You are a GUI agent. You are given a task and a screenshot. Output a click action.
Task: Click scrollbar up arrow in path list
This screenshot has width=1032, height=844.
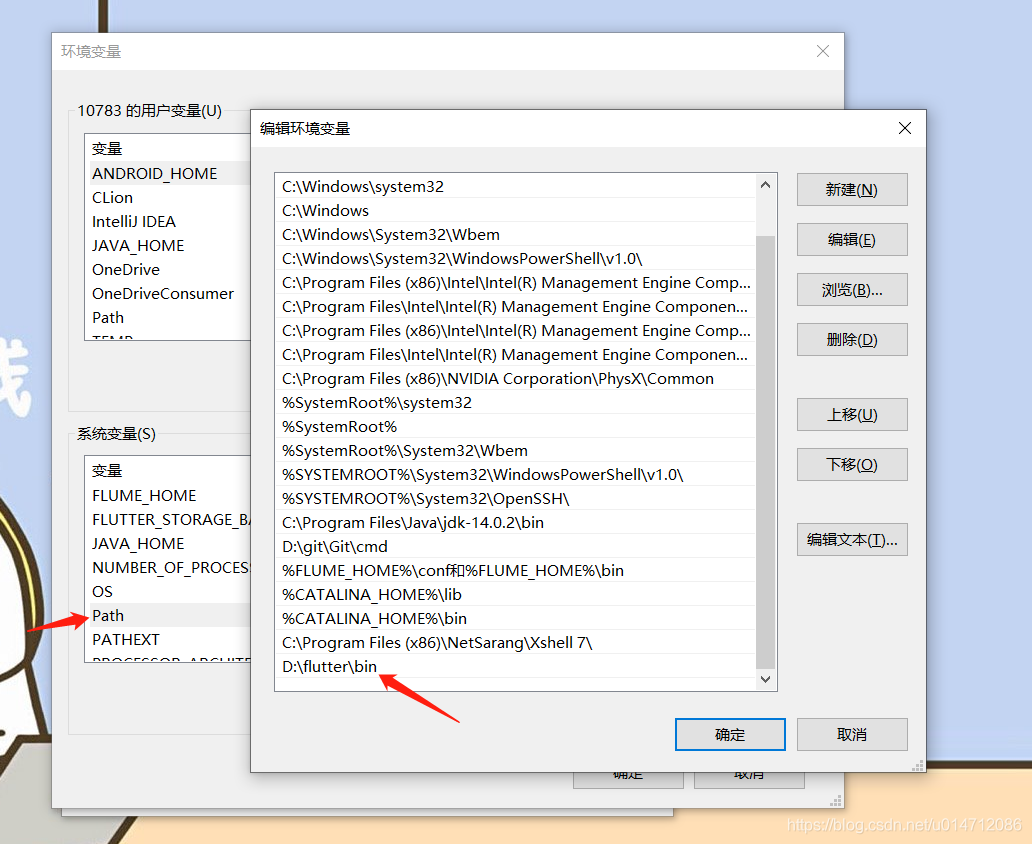coord(765,185)
